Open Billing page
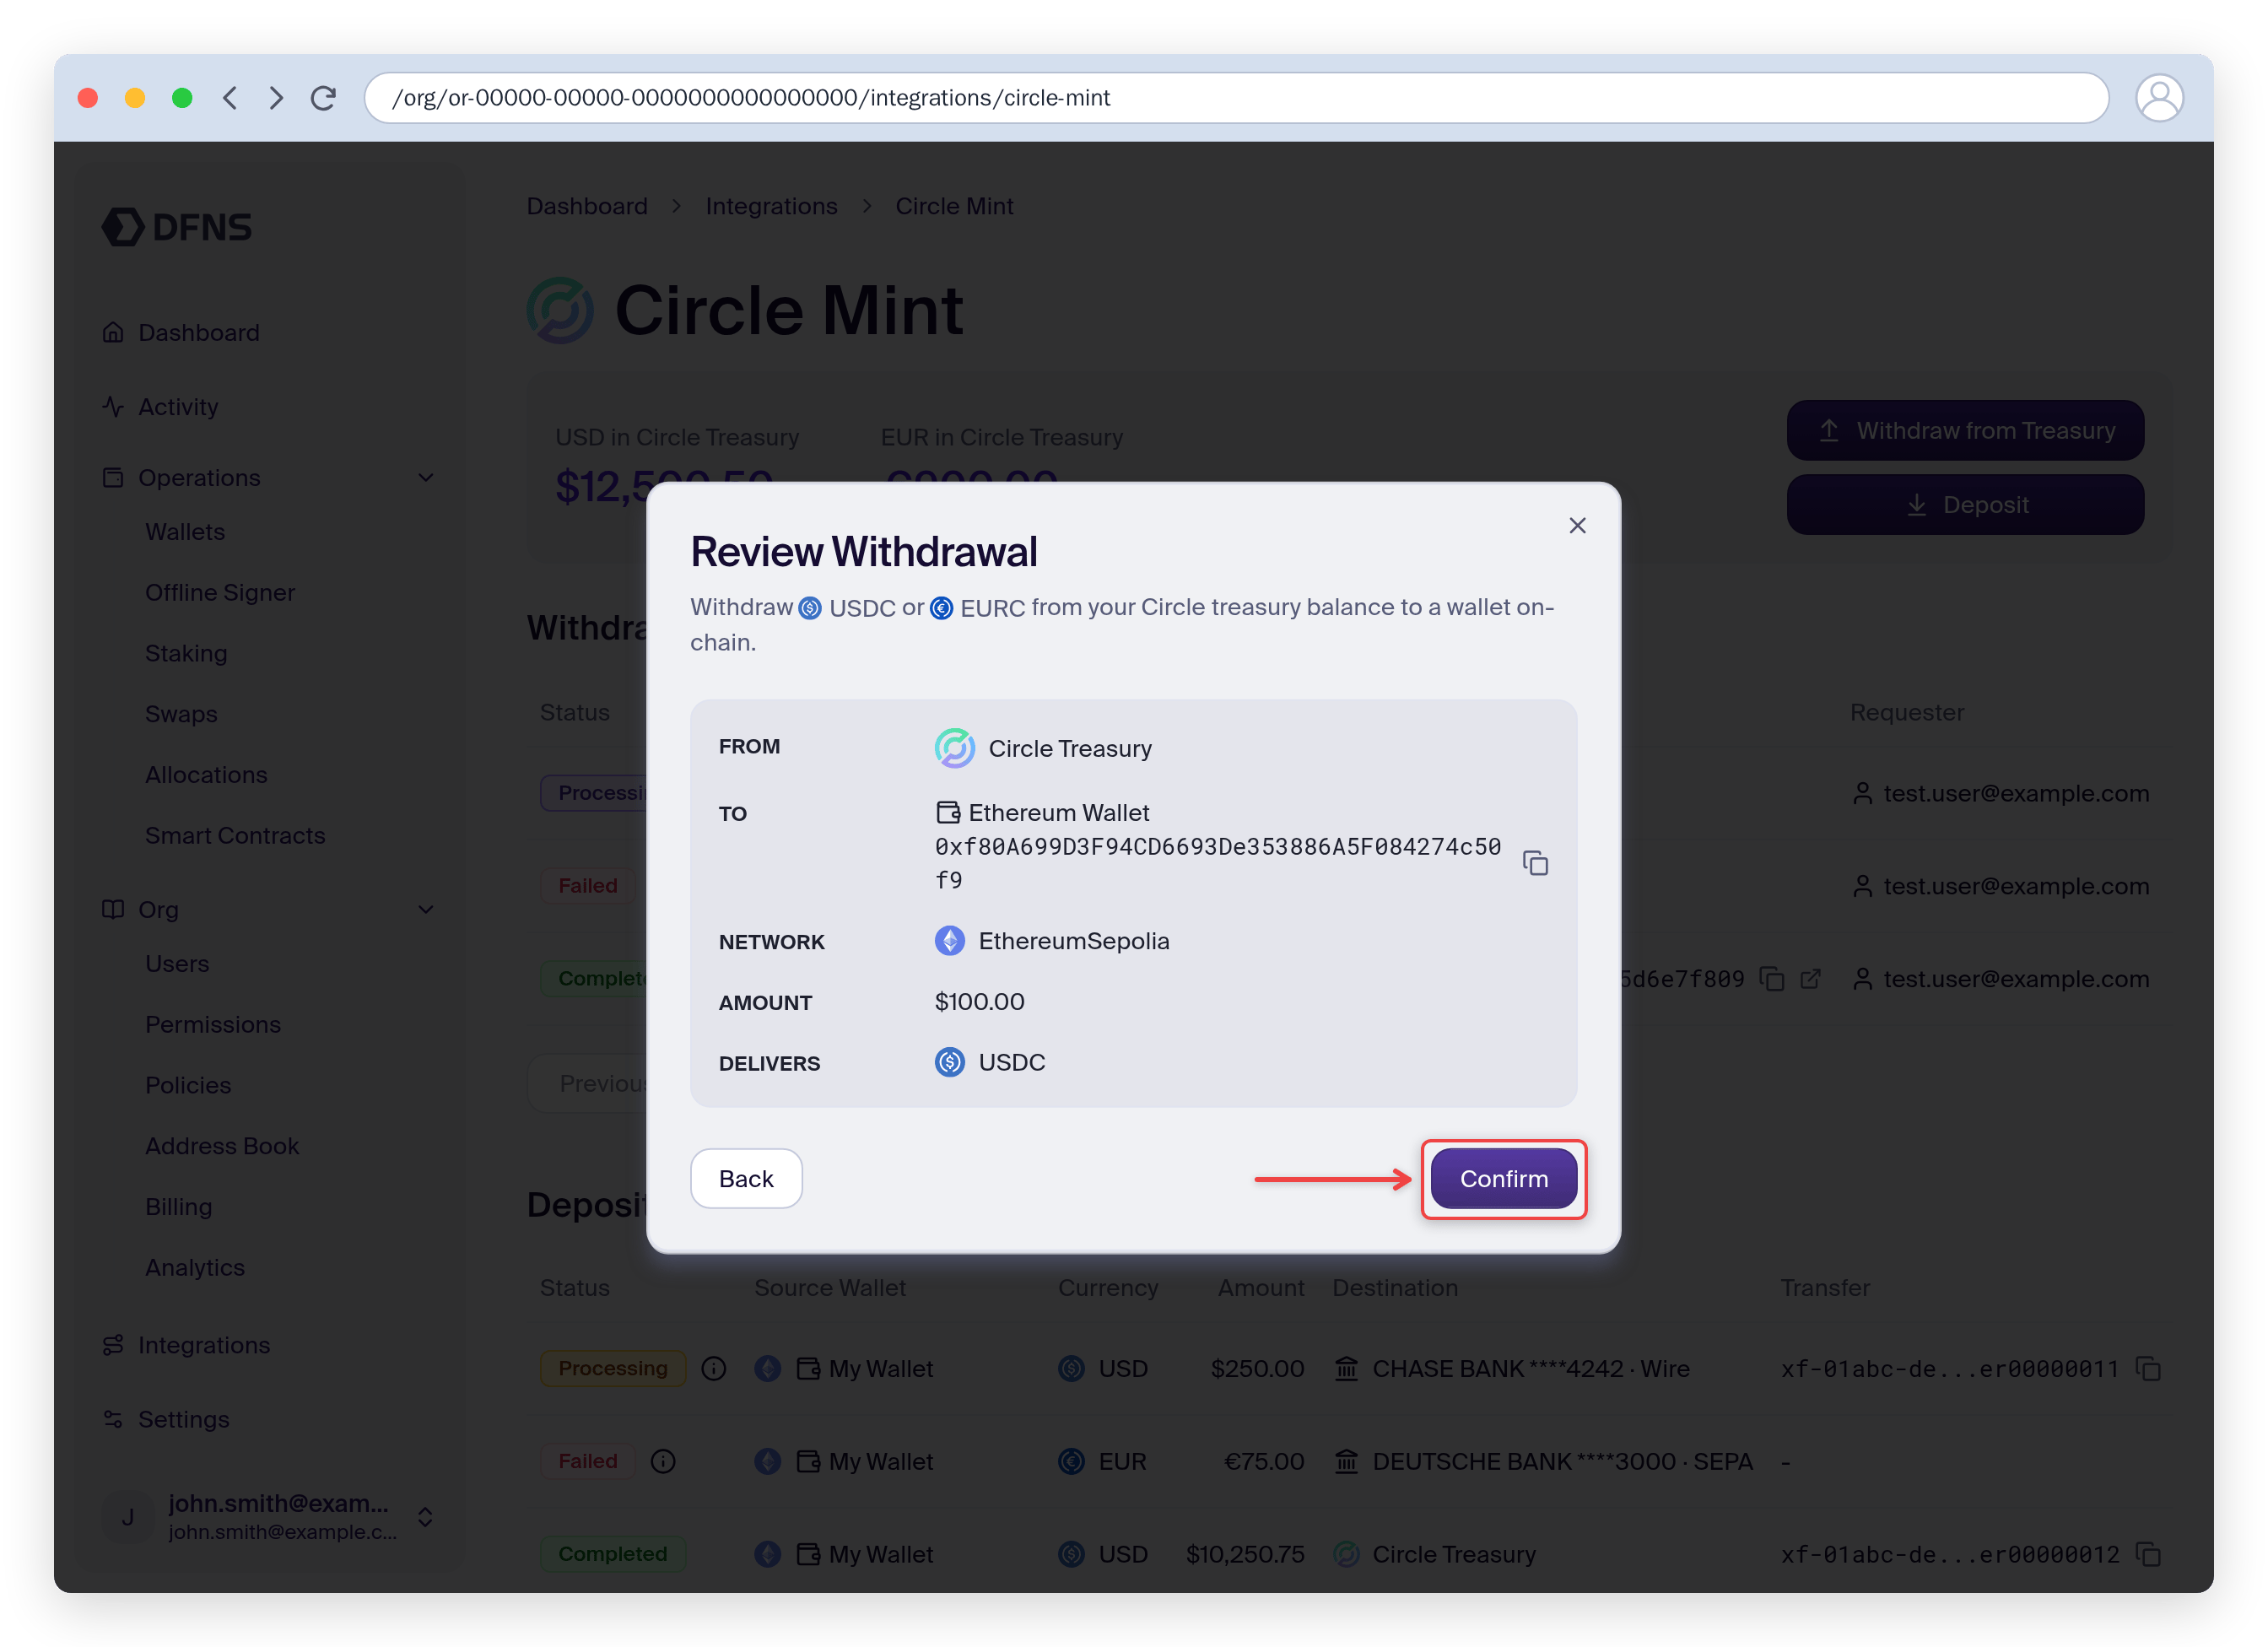2268x1647 pixels. (179, 1206)
